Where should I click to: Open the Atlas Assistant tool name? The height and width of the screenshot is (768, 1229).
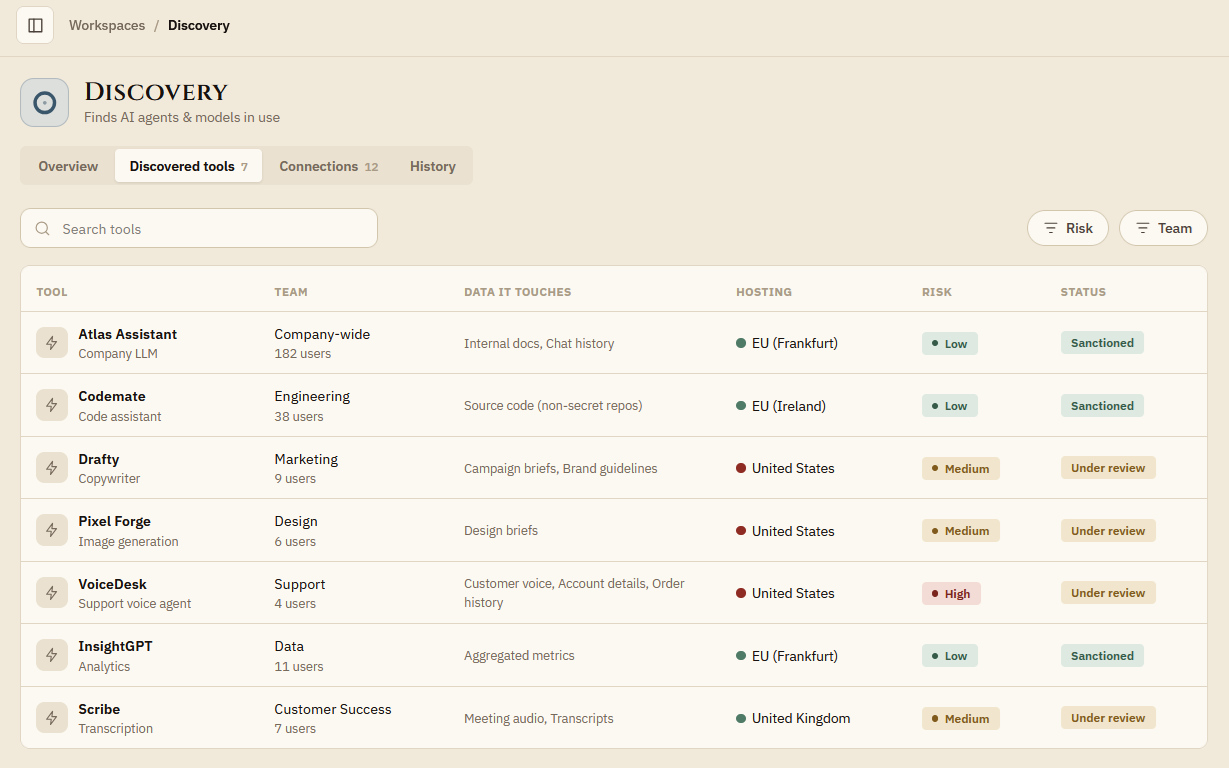[128, 334]
